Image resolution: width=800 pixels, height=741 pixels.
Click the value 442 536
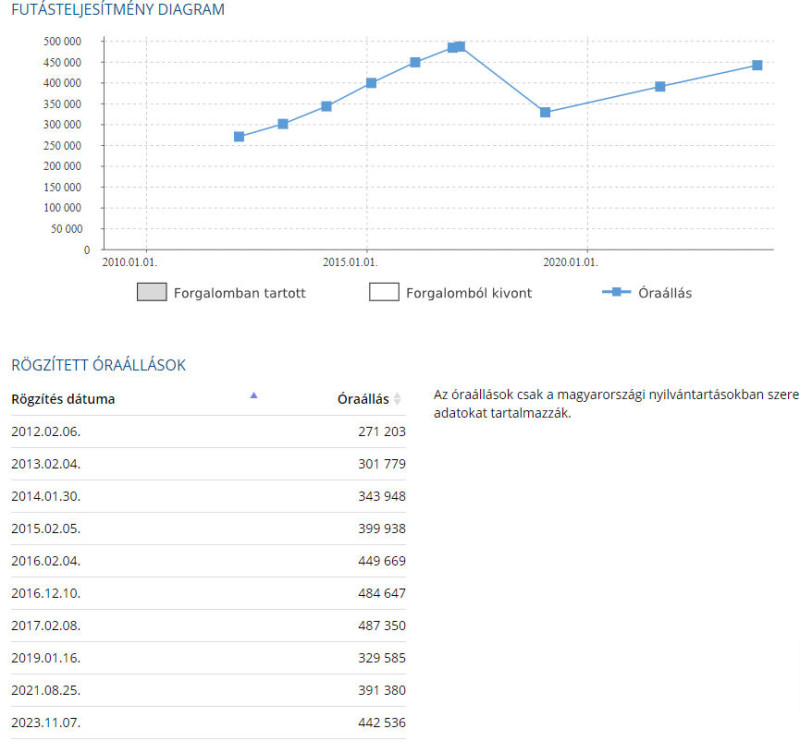[x=382, y=723]
